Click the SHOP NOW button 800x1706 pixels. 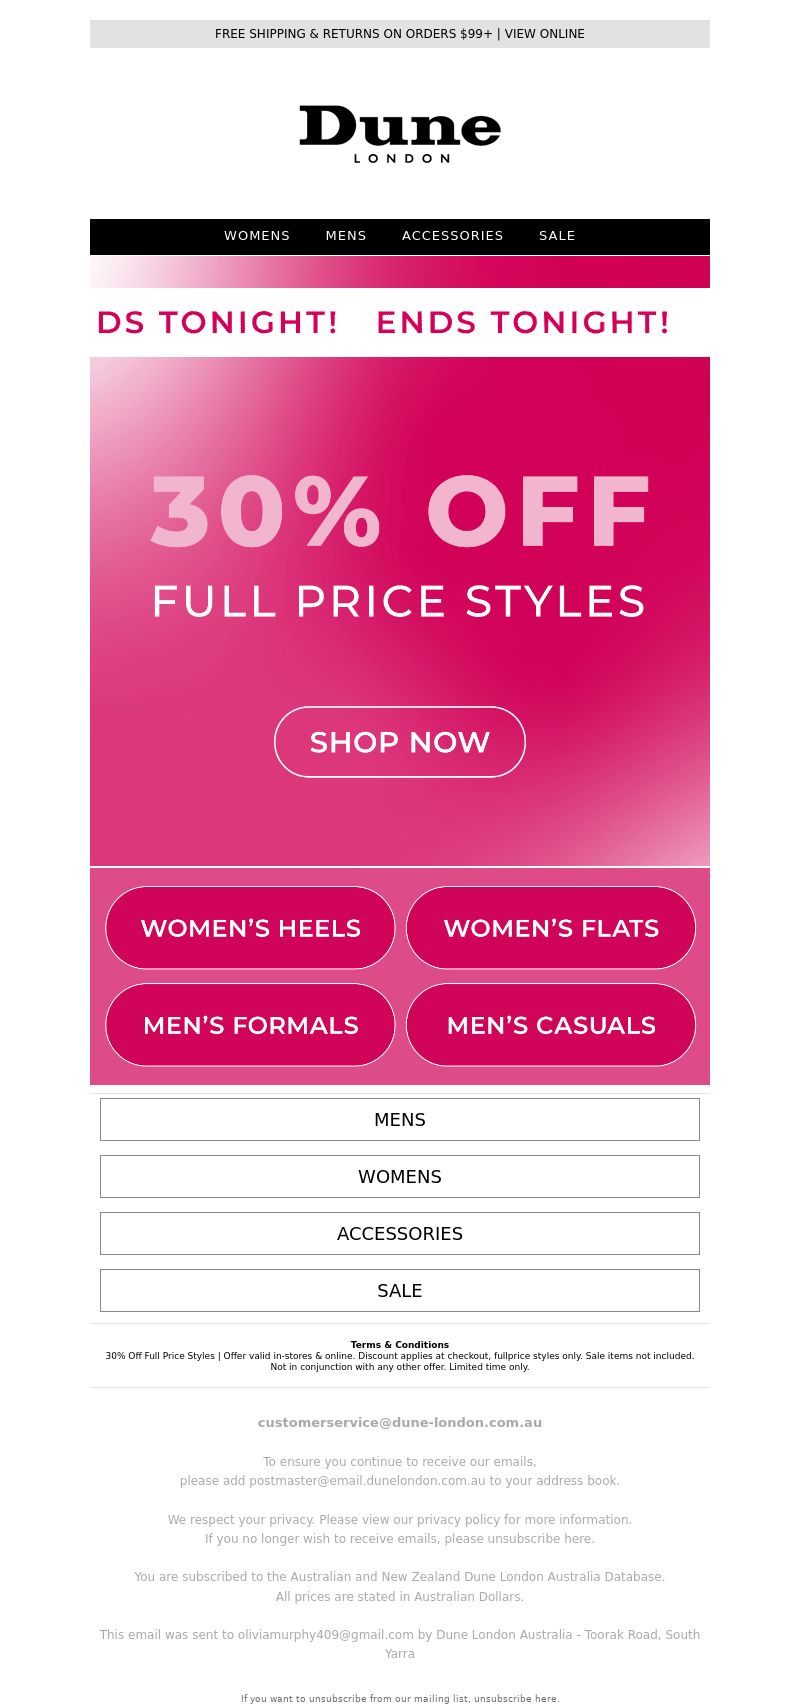400,742
